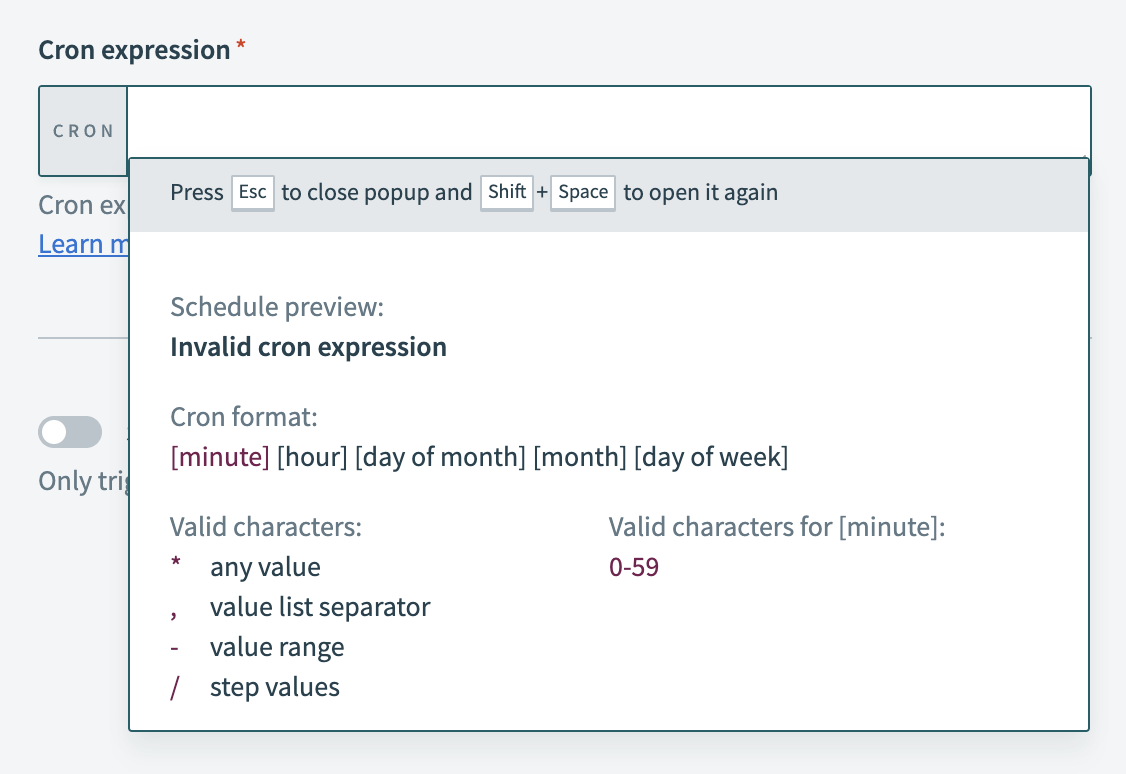Click the CRON badge on the input
Image resolution: width=1126 pixels, height=774 pixels.
pos(83,131)
